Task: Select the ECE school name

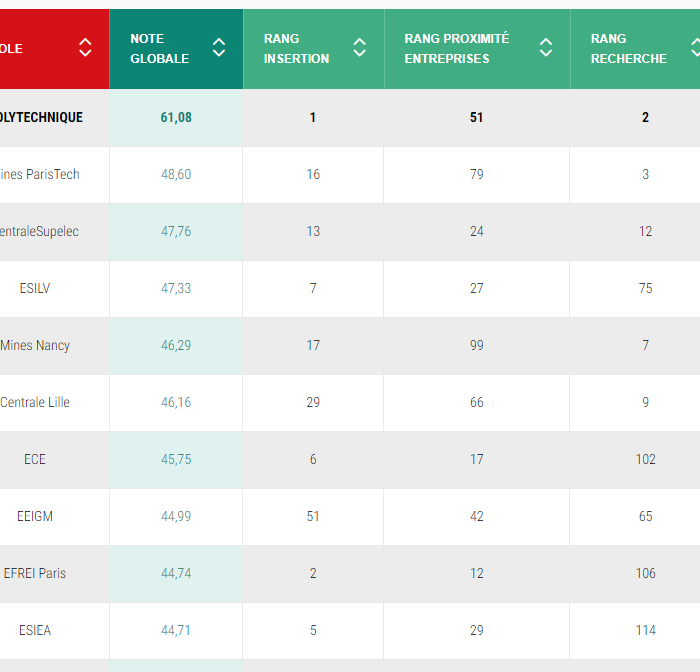Action: pos(35,459)
